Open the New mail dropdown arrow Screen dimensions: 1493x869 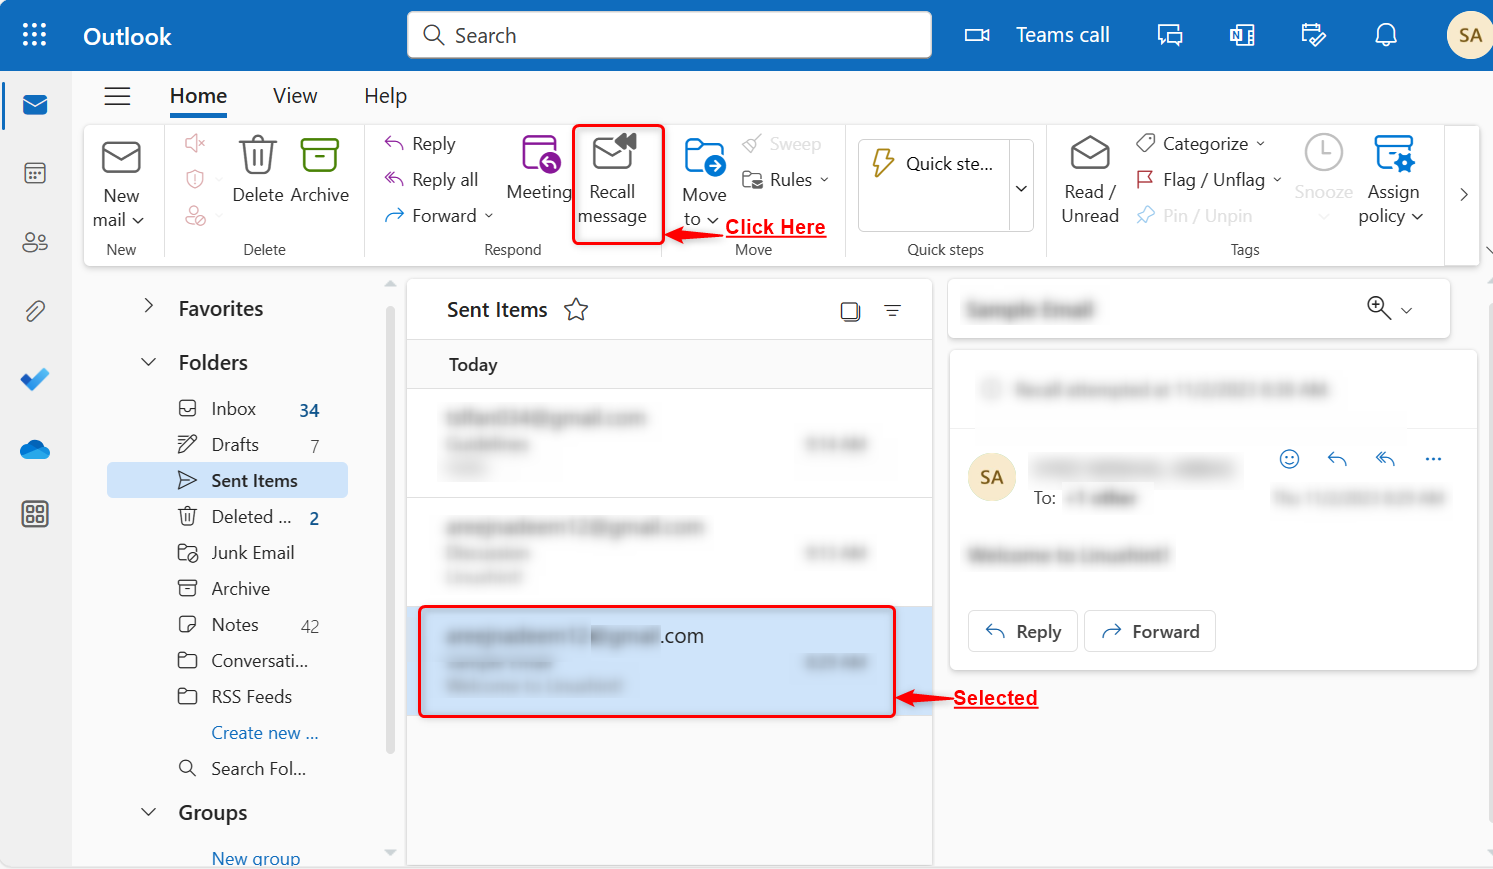click(x=138, y=221)
